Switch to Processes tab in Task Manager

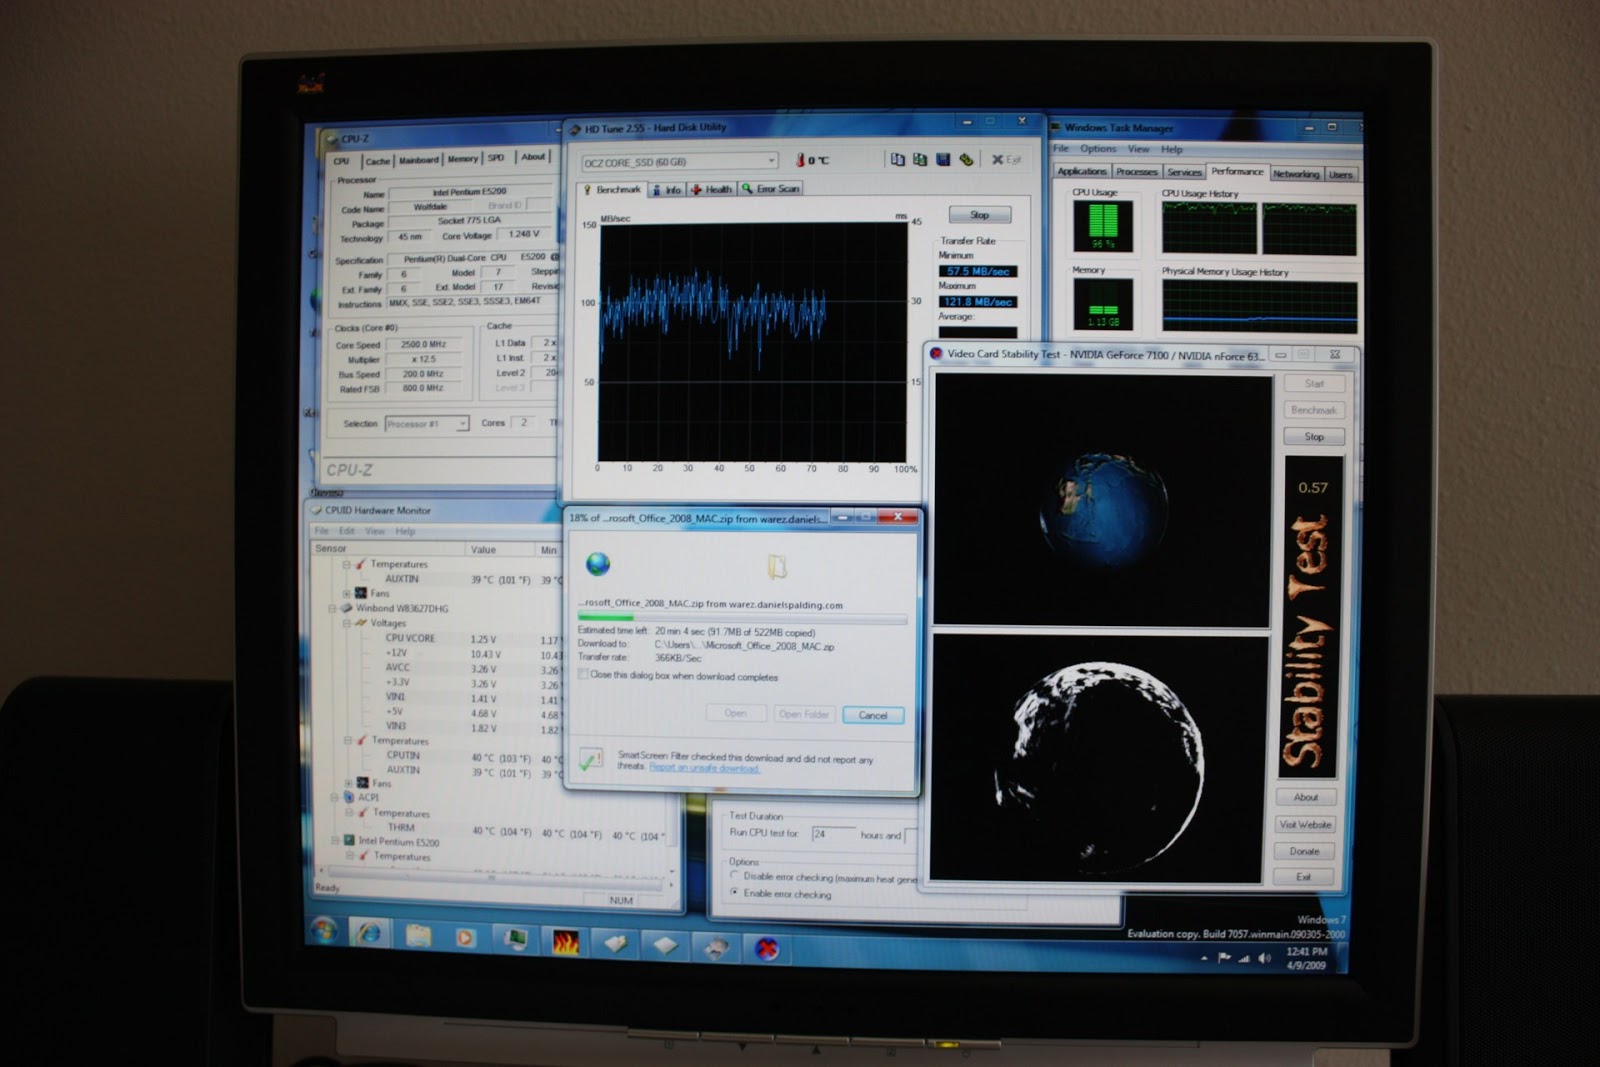coord(1137,172)
